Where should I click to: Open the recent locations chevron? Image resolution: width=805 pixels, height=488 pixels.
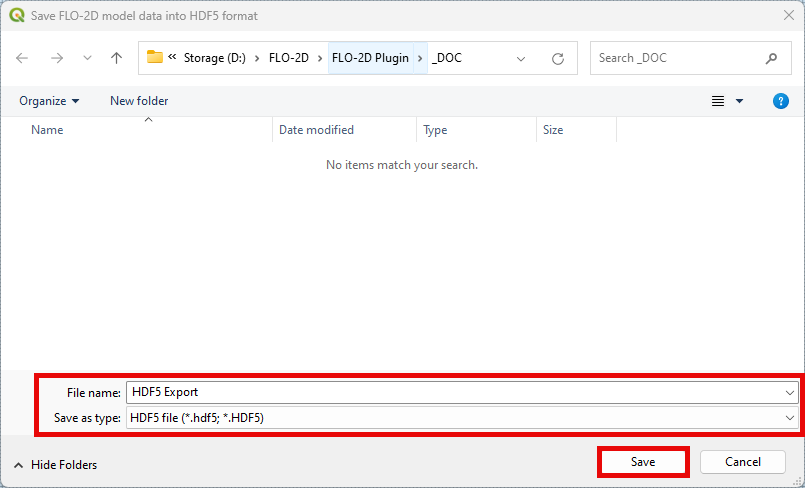coord(85,58)
